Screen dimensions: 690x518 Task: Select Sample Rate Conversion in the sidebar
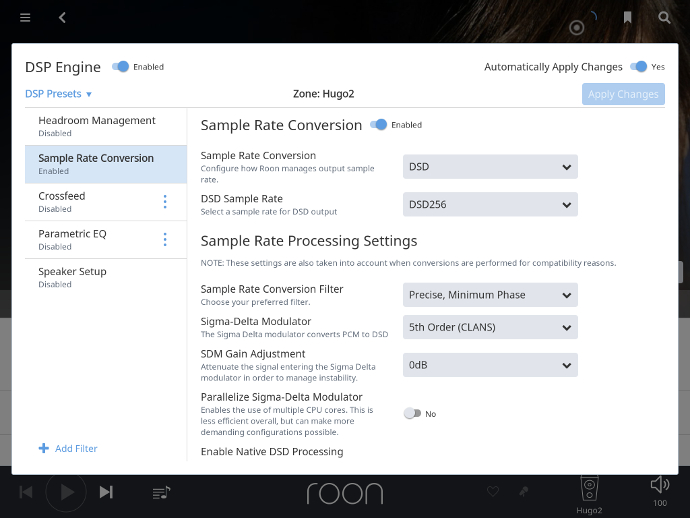106,164
